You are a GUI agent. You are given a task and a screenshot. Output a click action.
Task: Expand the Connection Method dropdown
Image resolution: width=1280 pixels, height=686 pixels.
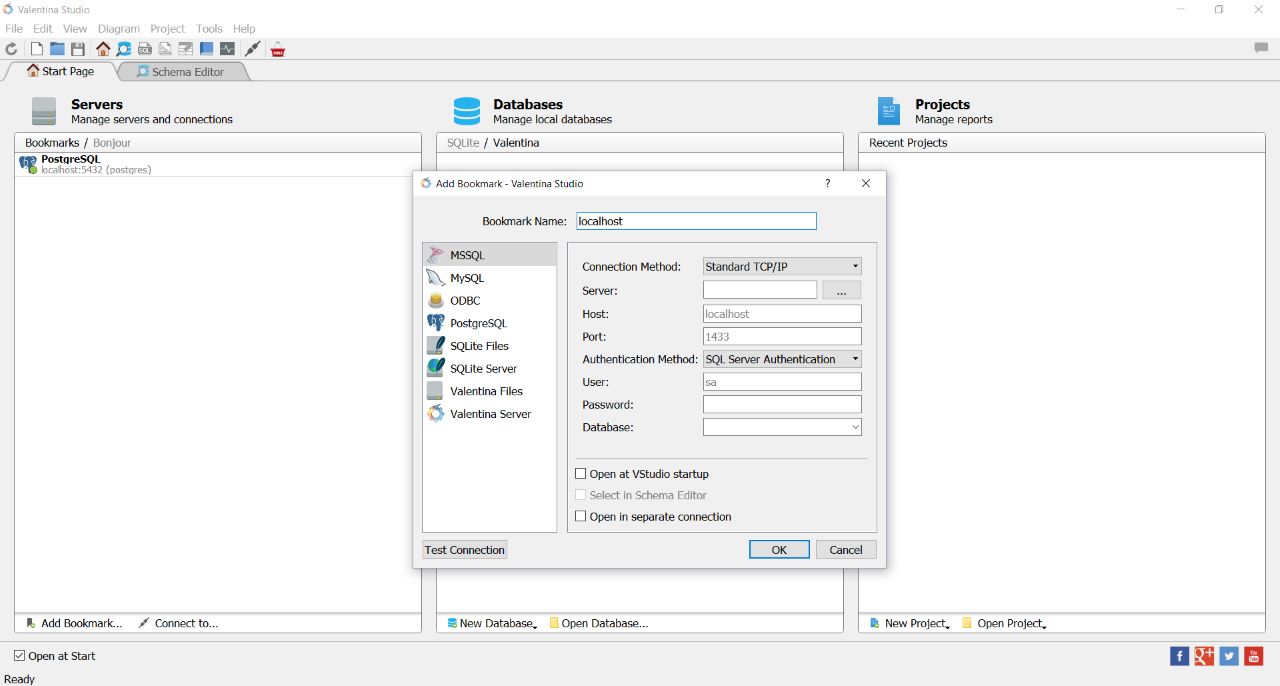pyautogui.click(x=782, y=267)
